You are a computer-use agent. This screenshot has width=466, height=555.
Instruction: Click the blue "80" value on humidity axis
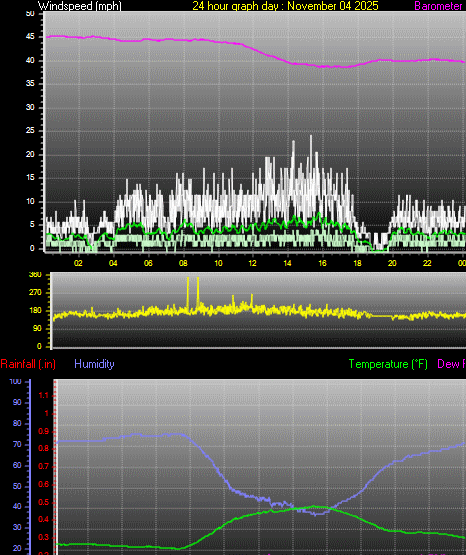17,424
